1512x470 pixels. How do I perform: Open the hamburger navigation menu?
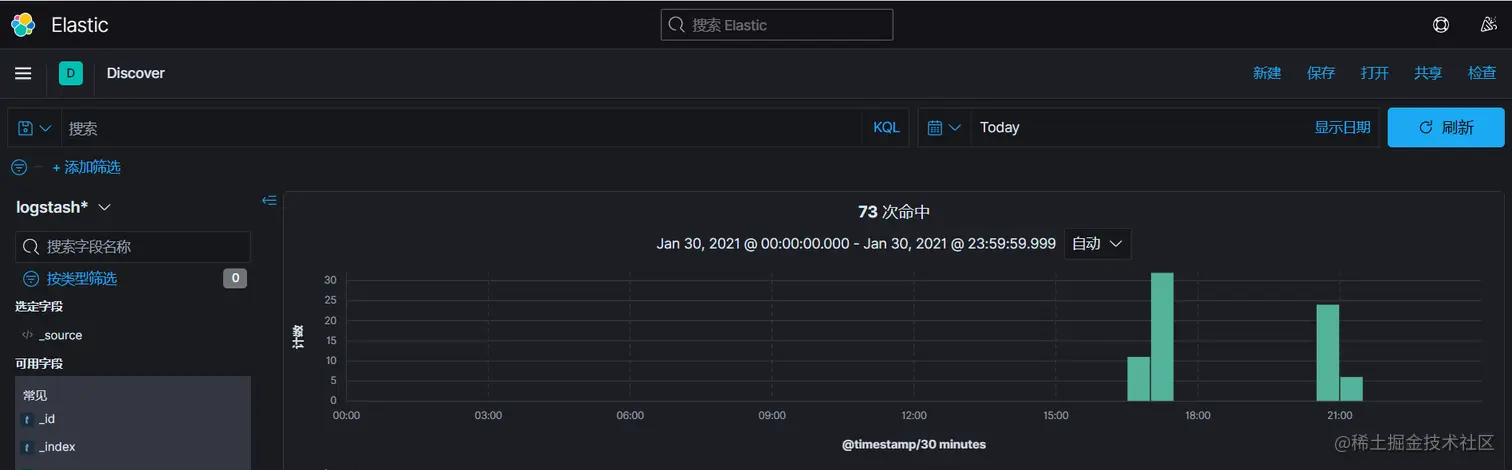pos(23,73)
